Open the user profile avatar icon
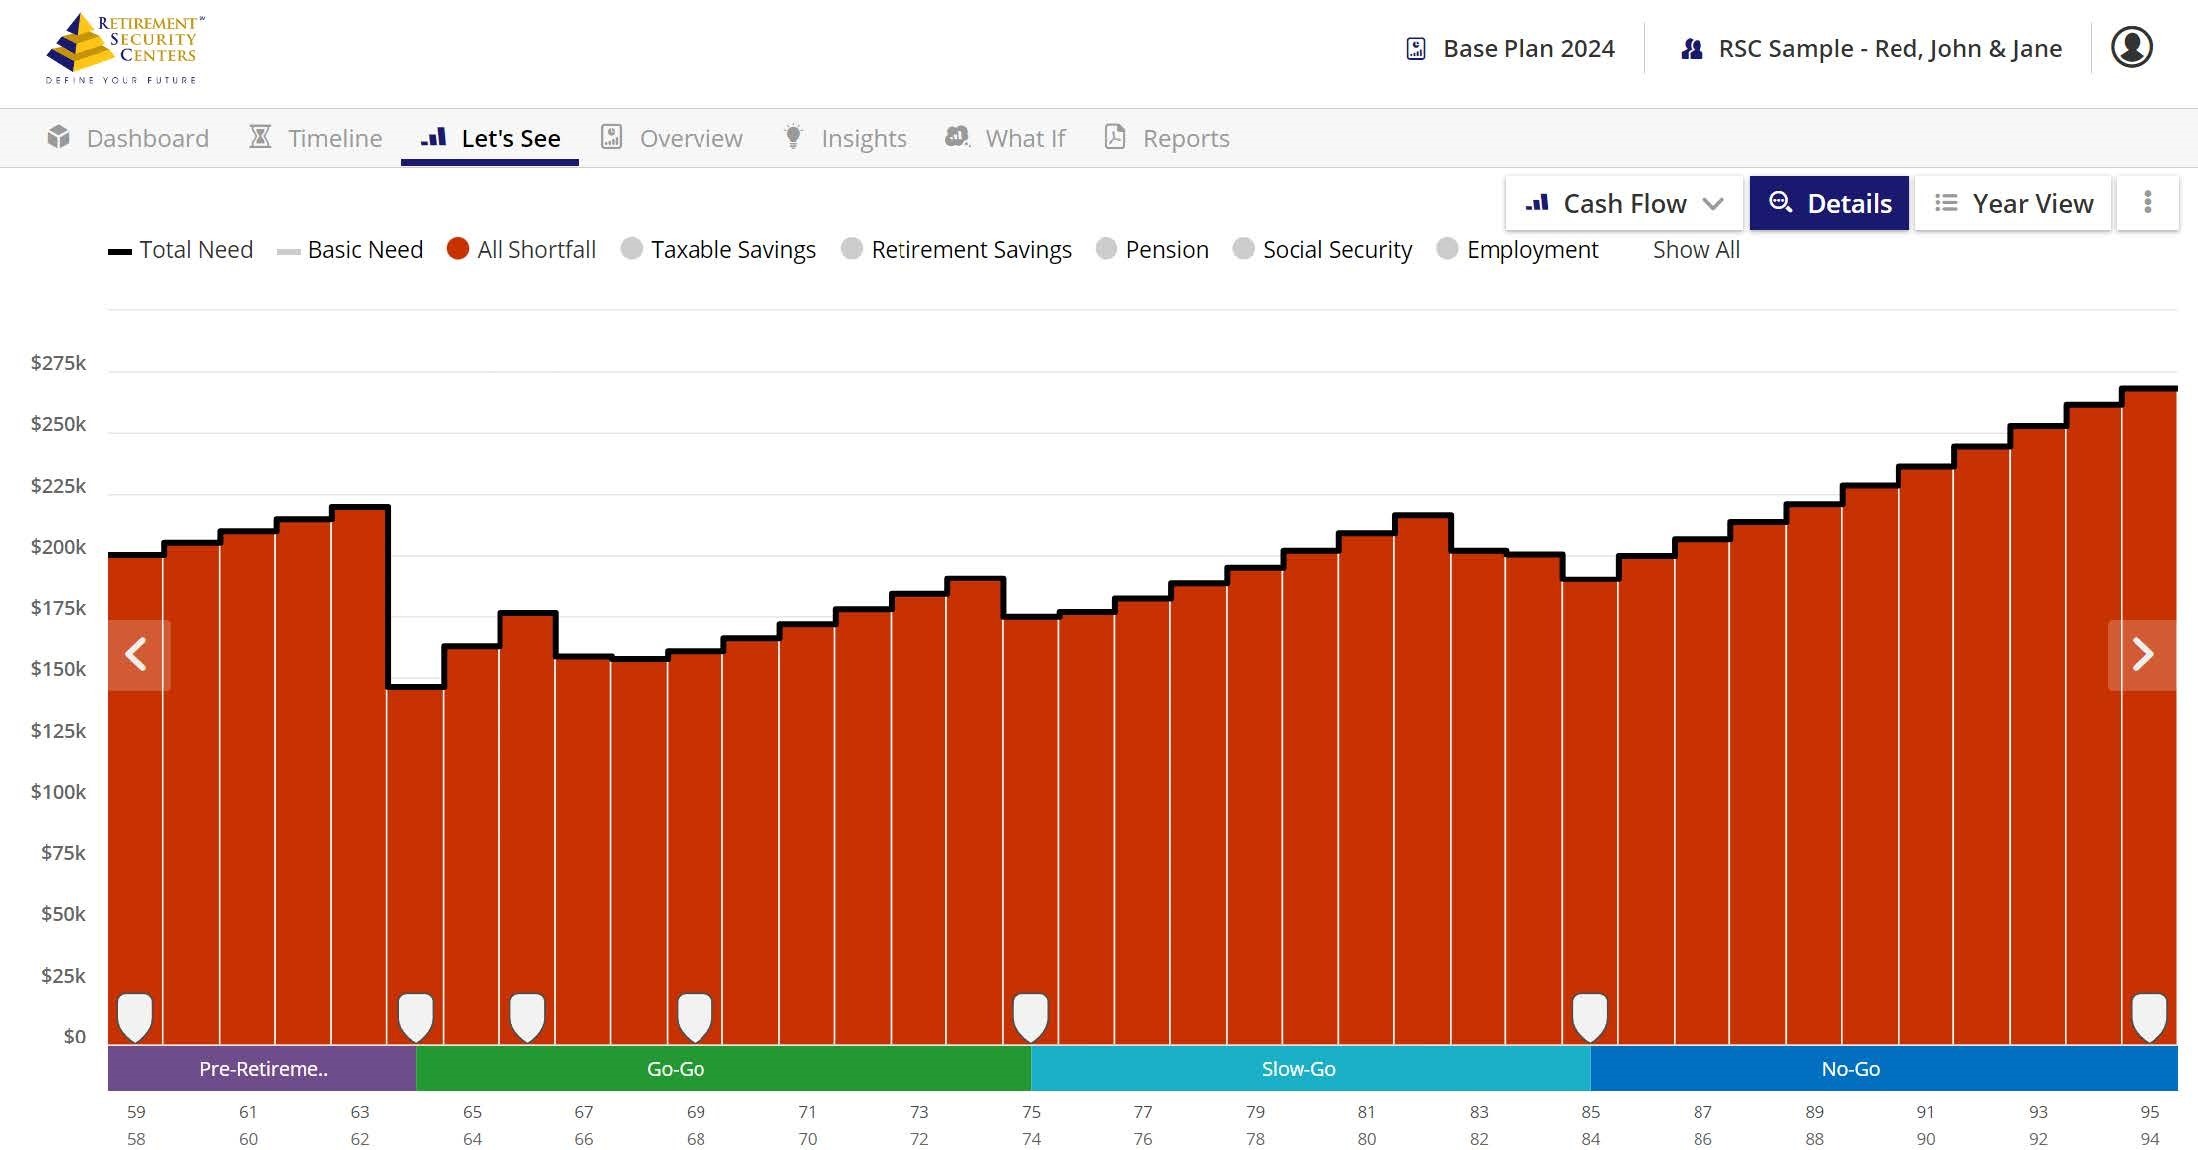The image size is (2198, 1150). [2131, 47]
